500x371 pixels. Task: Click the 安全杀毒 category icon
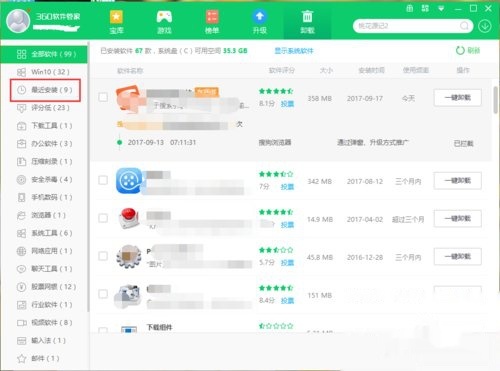(21, 180)
